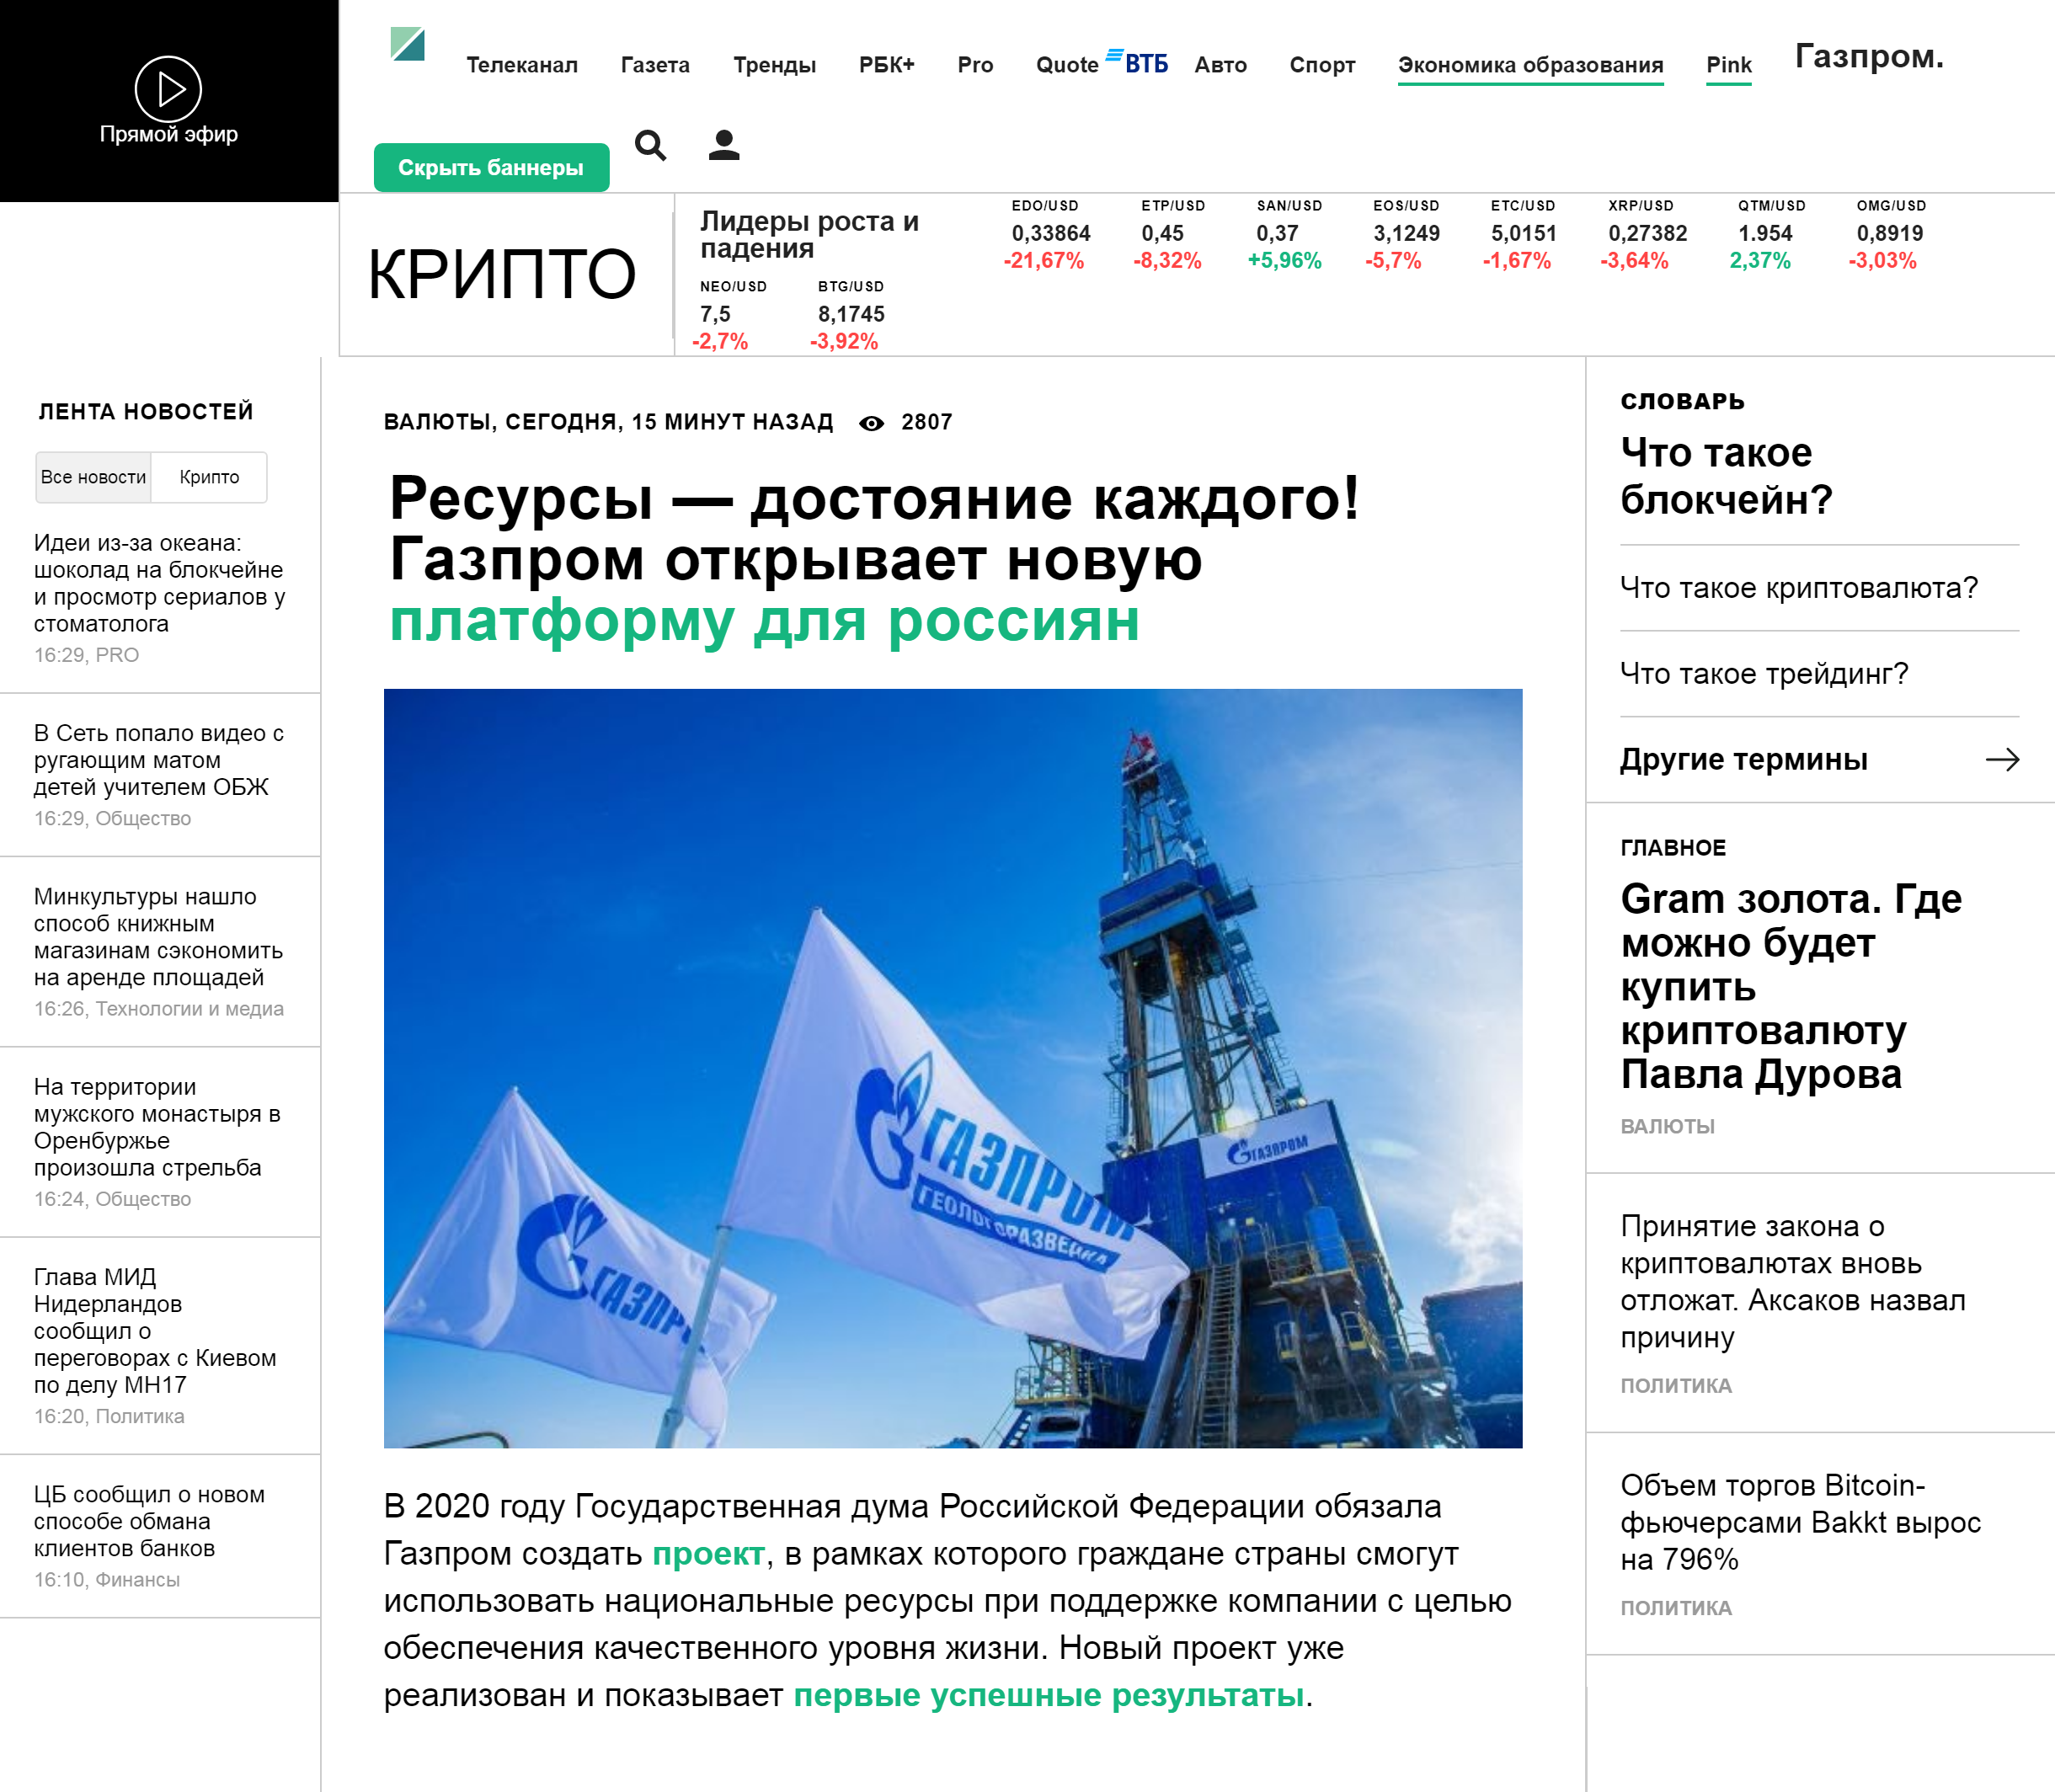2055x1792 pixels.
Task: Hide banners with Скрыть баннеры button
Action: click(491, 167)
